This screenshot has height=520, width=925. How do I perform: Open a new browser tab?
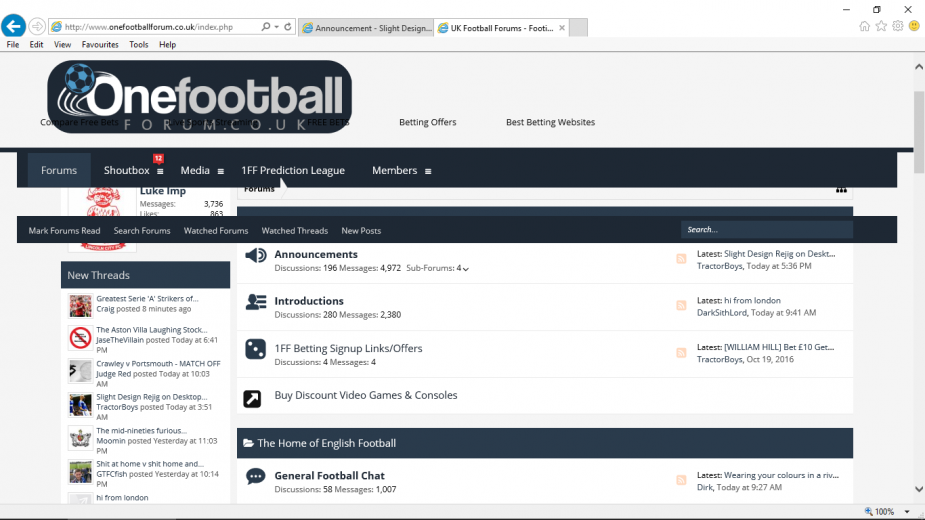coord(578,28)
